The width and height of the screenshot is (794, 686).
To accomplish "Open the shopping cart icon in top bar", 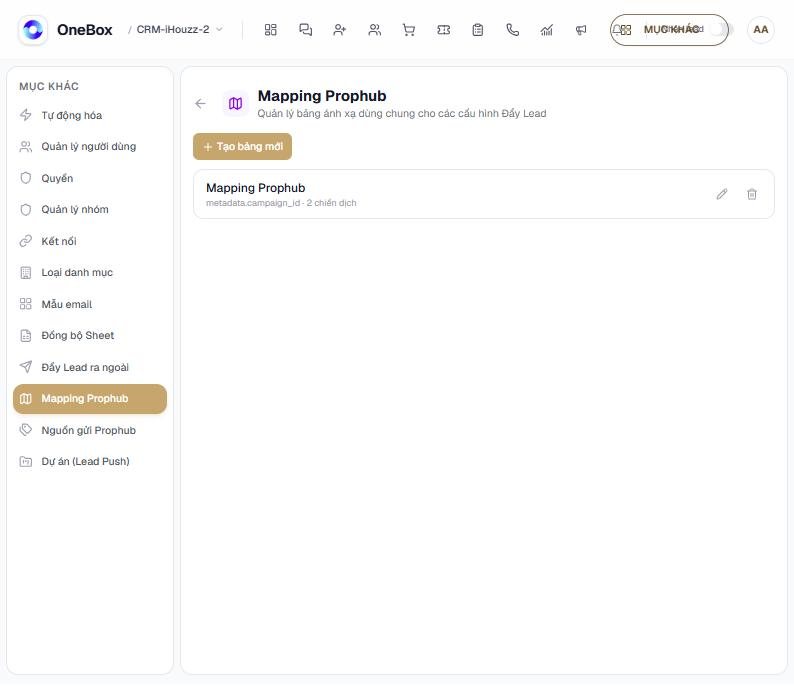I will pyautogui.click(x=409, y=30).
